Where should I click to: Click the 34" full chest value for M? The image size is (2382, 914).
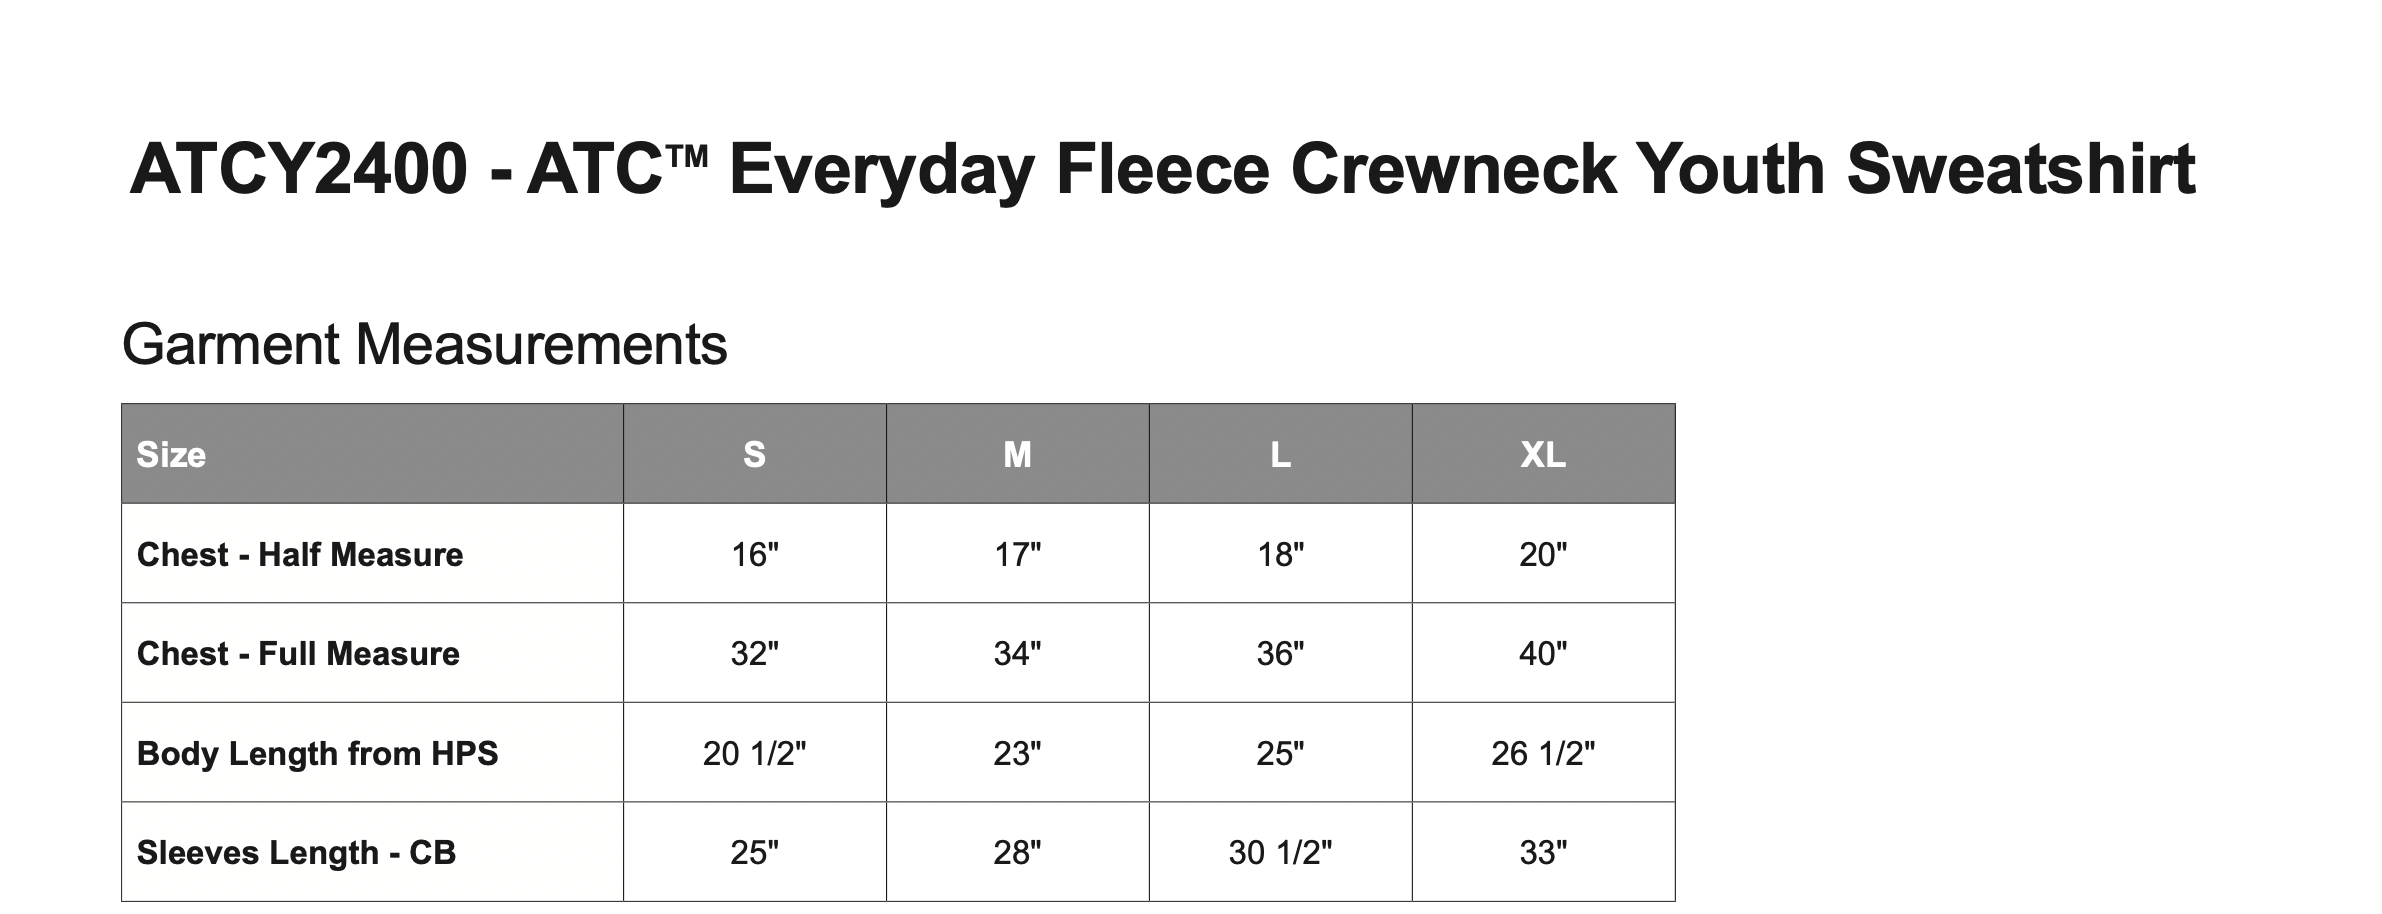coord(1017,653)
